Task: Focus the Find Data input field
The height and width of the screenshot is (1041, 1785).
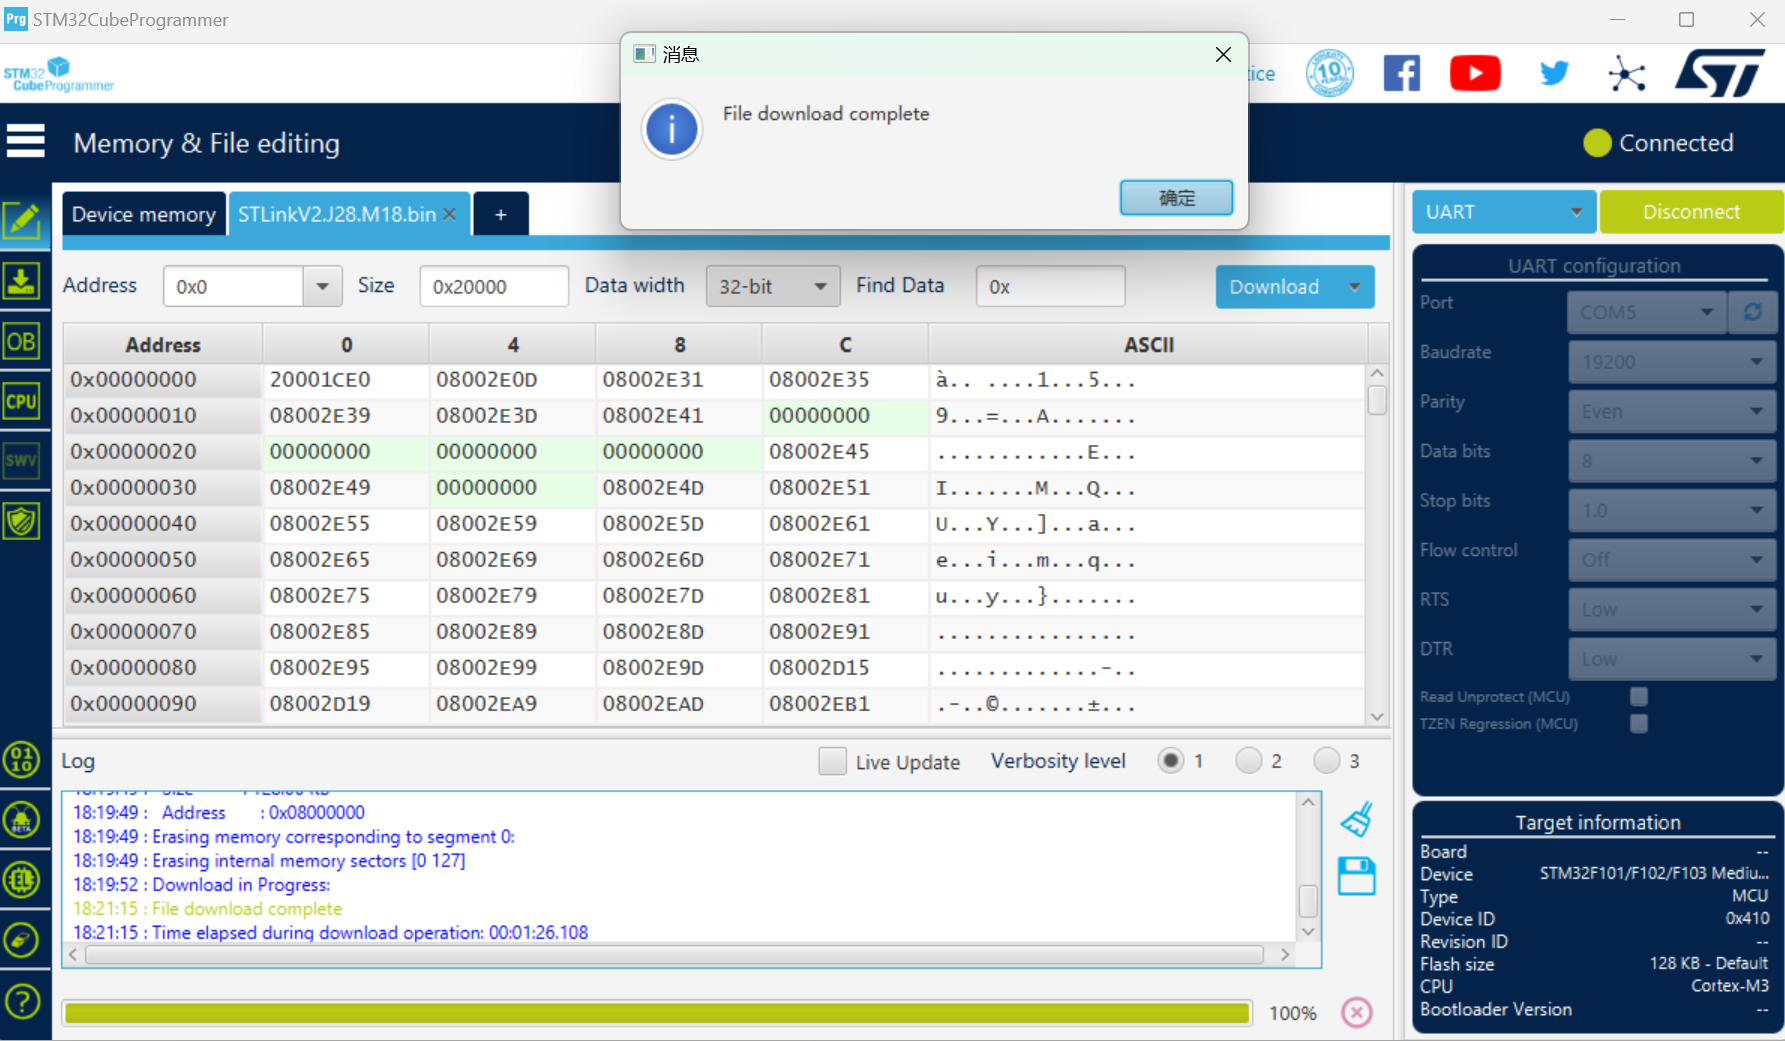Action: coord(1050,286)
